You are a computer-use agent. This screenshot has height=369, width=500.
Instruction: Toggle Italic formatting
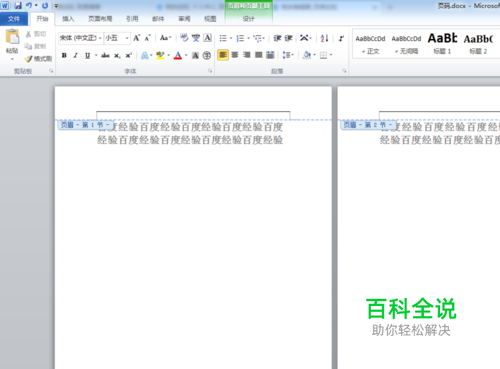point(76,55)
